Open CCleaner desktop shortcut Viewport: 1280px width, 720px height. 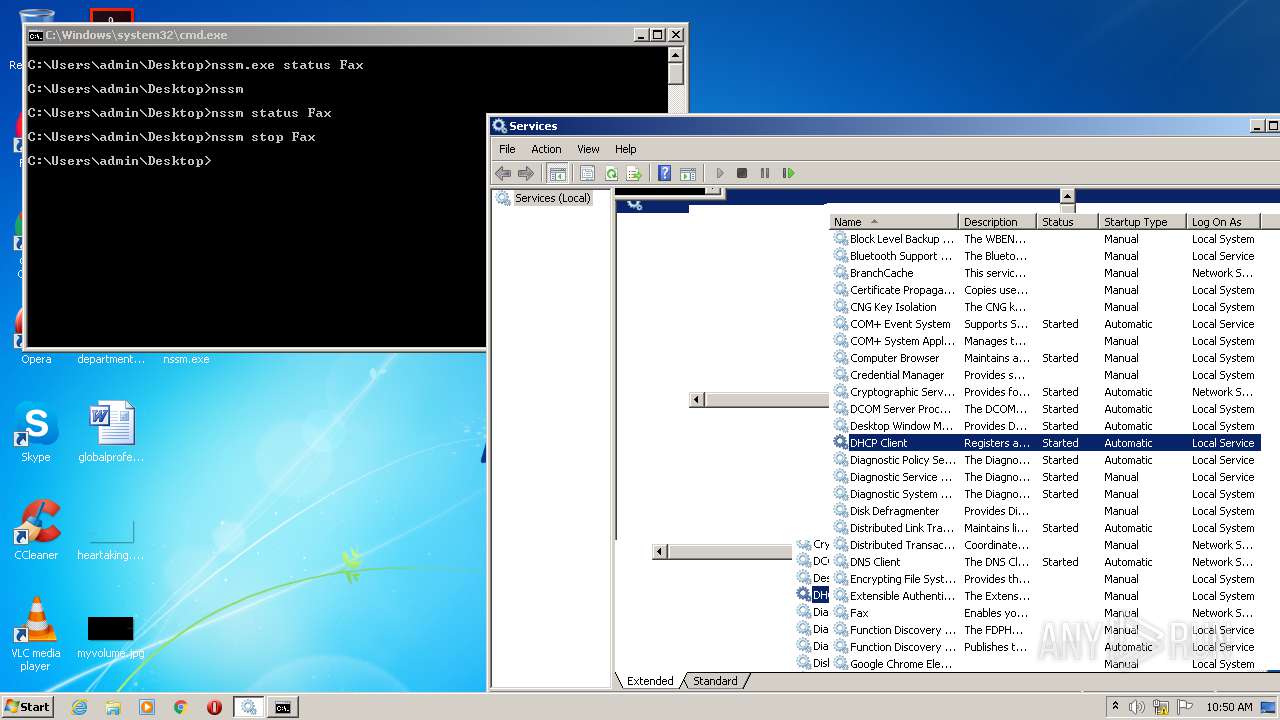tap(36, 531)
